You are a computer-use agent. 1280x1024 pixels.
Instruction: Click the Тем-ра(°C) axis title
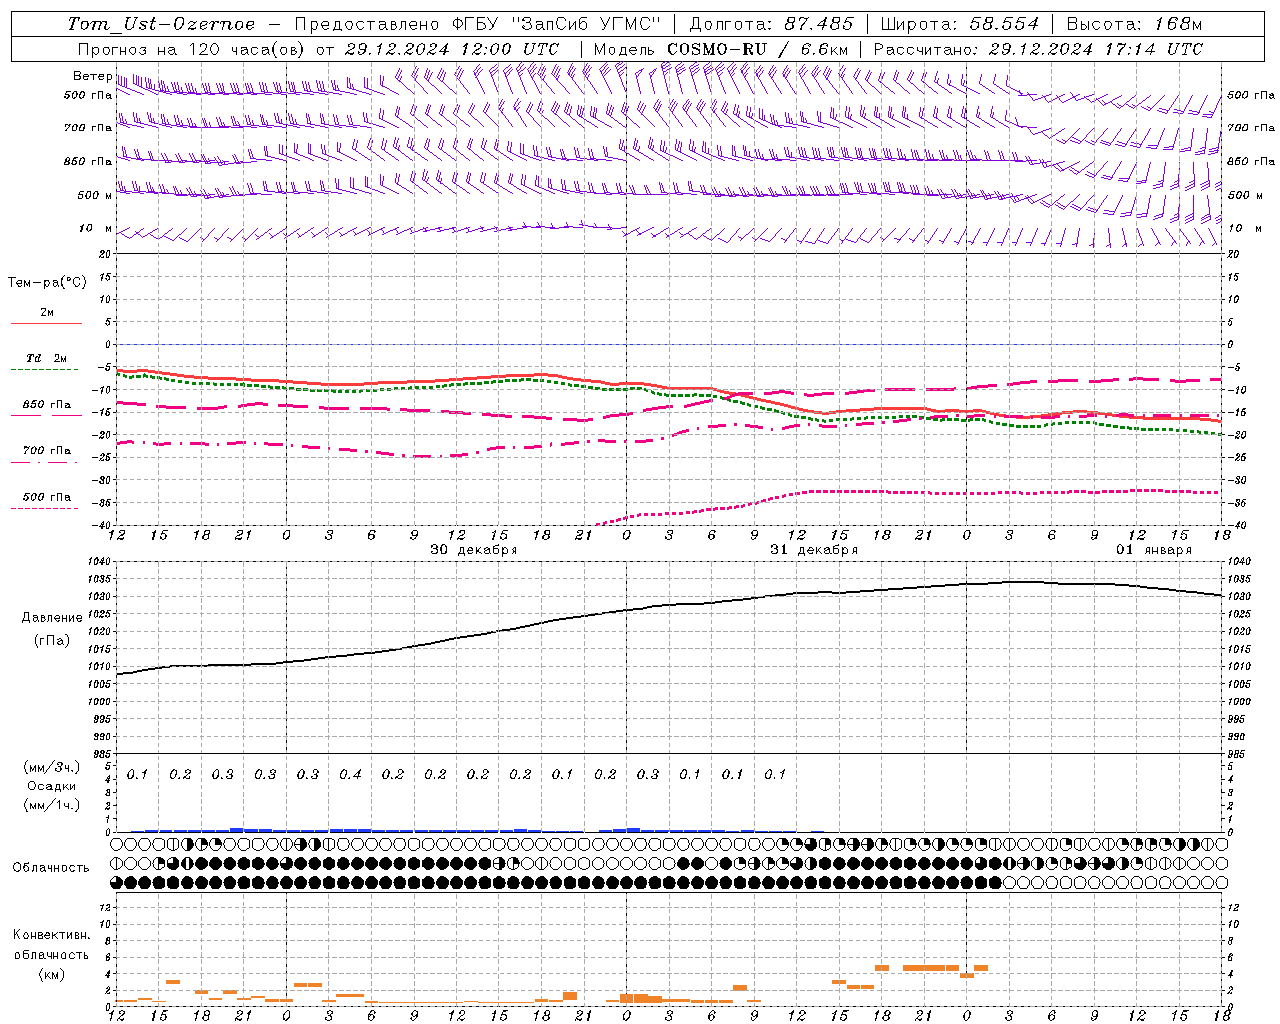(x=47, y=283)
